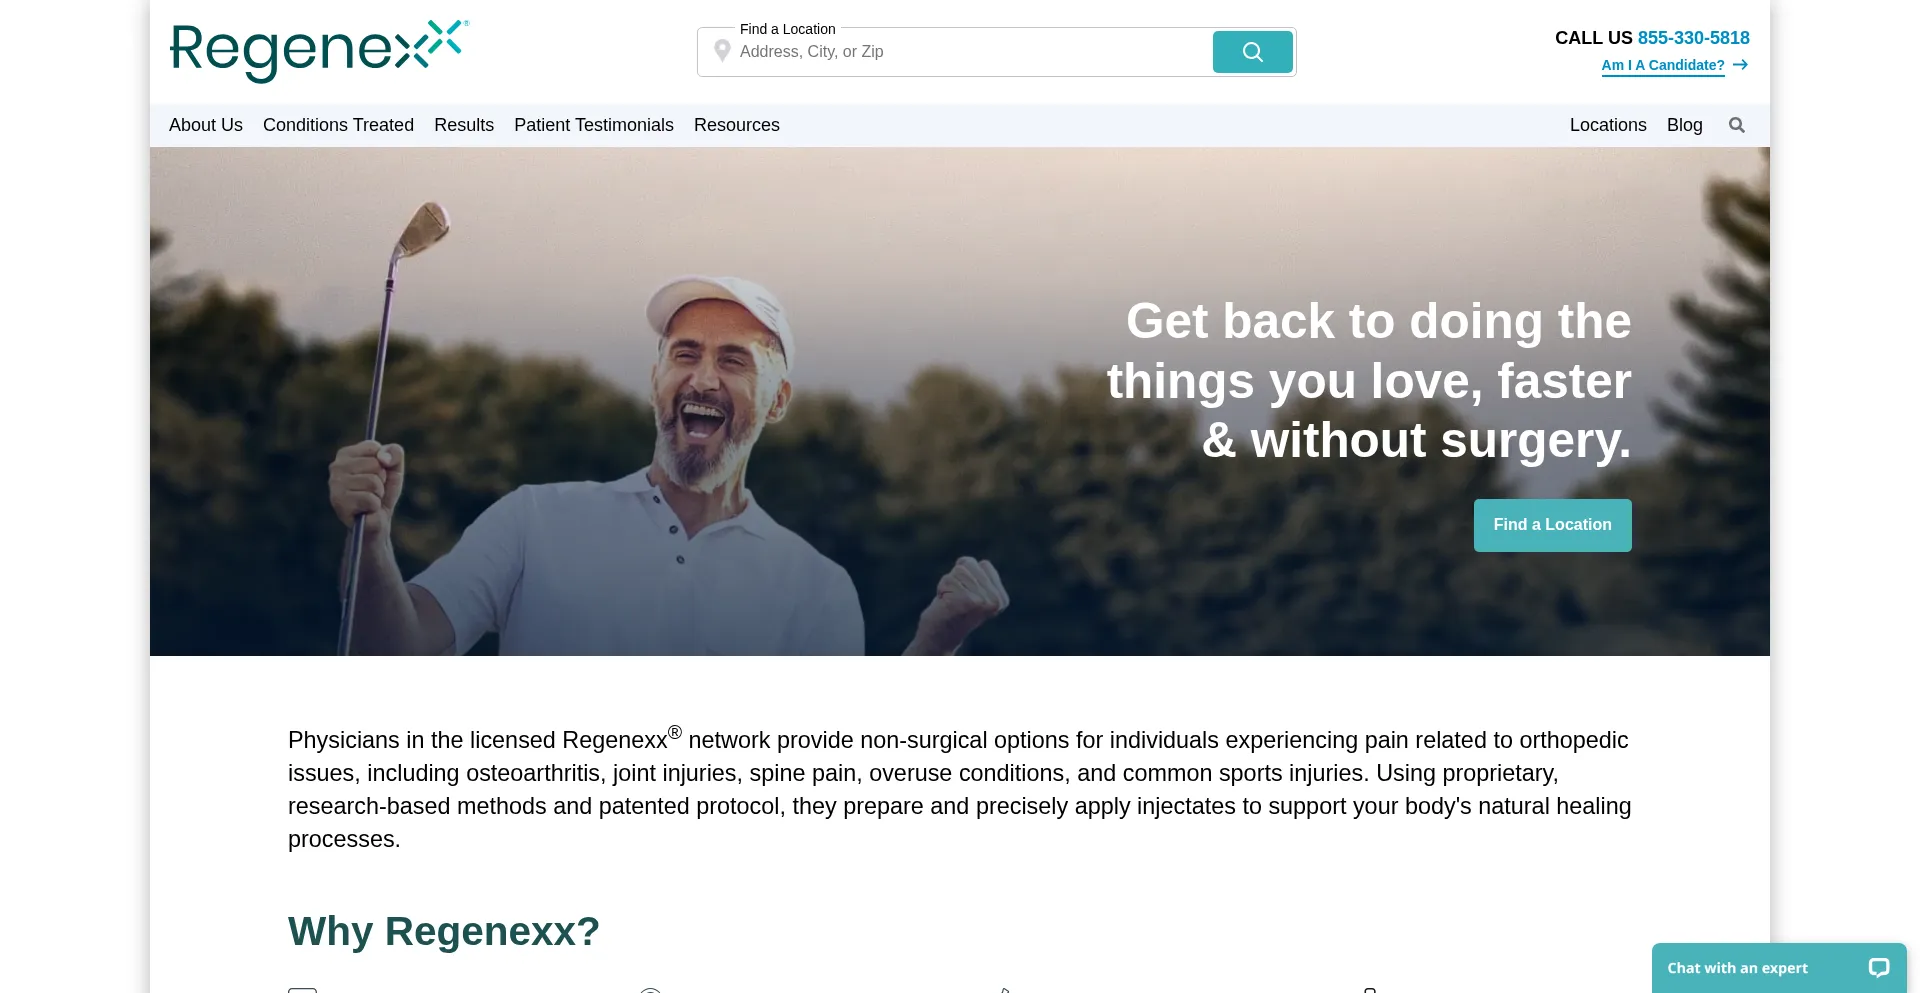The height and width of the screenshot is (993, 1920).
Task: Click the Am I A Candidate link
Action: point(1663,65)
